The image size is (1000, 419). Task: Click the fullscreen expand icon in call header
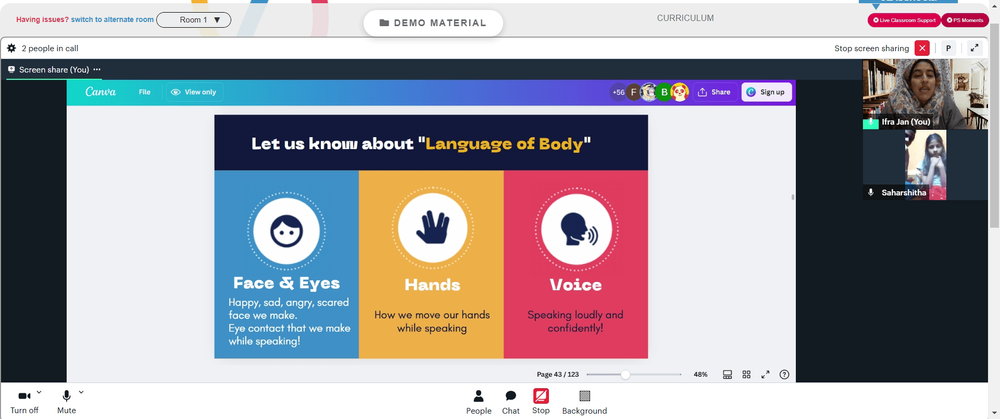[x=974, y=48]
